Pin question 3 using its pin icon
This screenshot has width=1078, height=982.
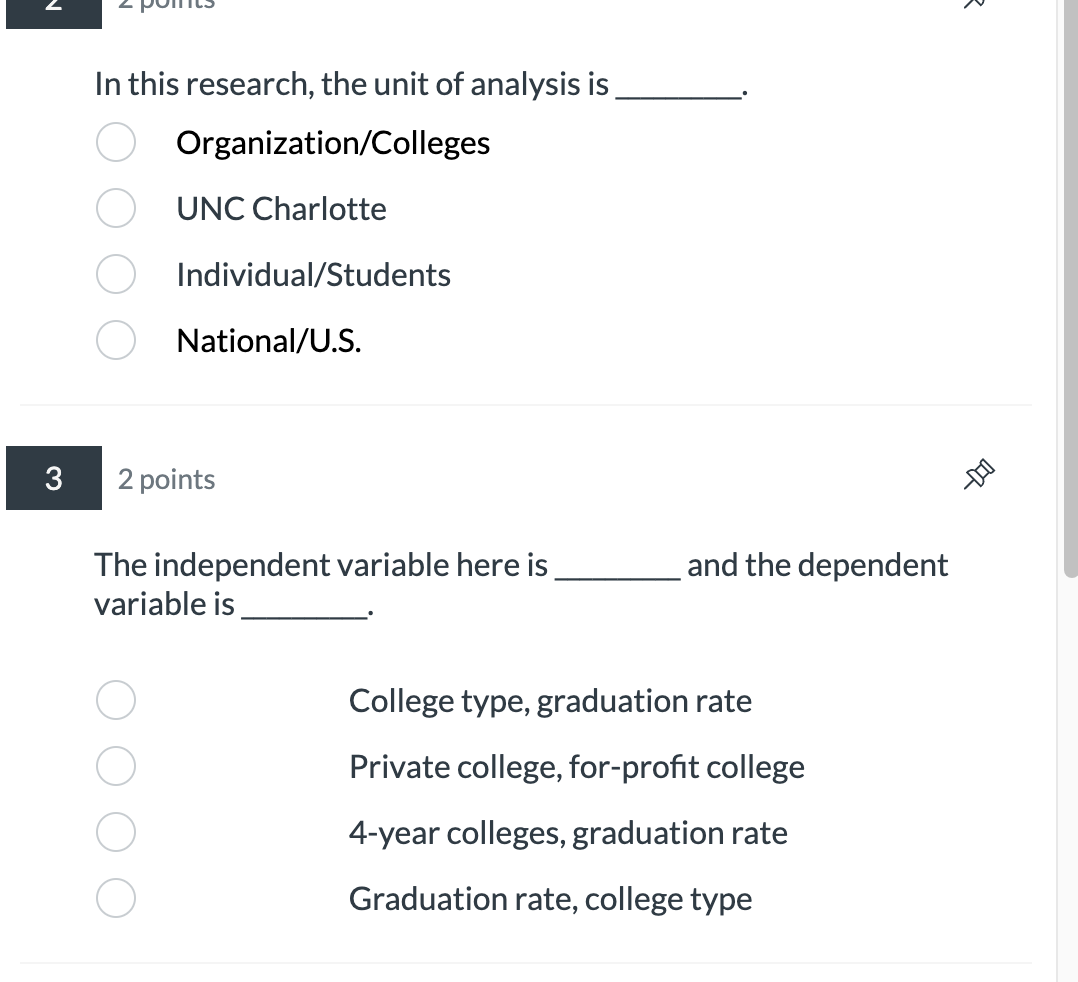[977, 476]
